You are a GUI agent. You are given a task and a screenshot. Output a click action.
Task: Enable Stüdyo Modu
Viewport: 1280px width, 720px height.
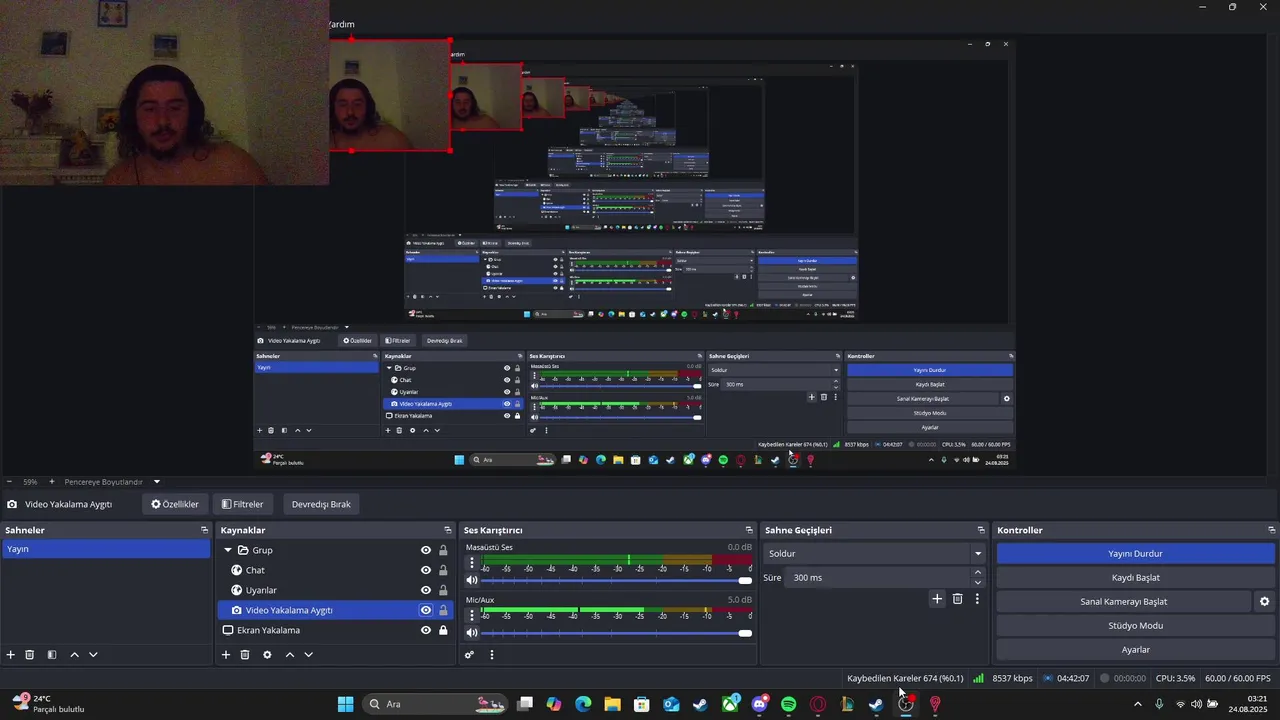tap(1135, 626)
